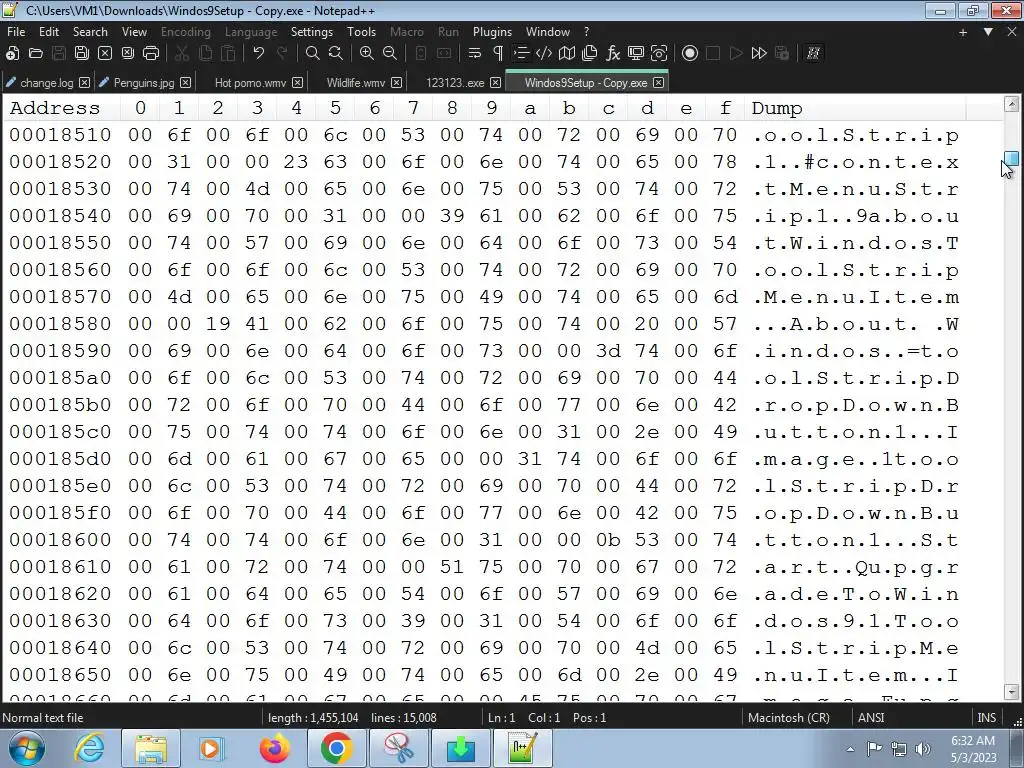Click the Undo arrow icon

point(259,54)
